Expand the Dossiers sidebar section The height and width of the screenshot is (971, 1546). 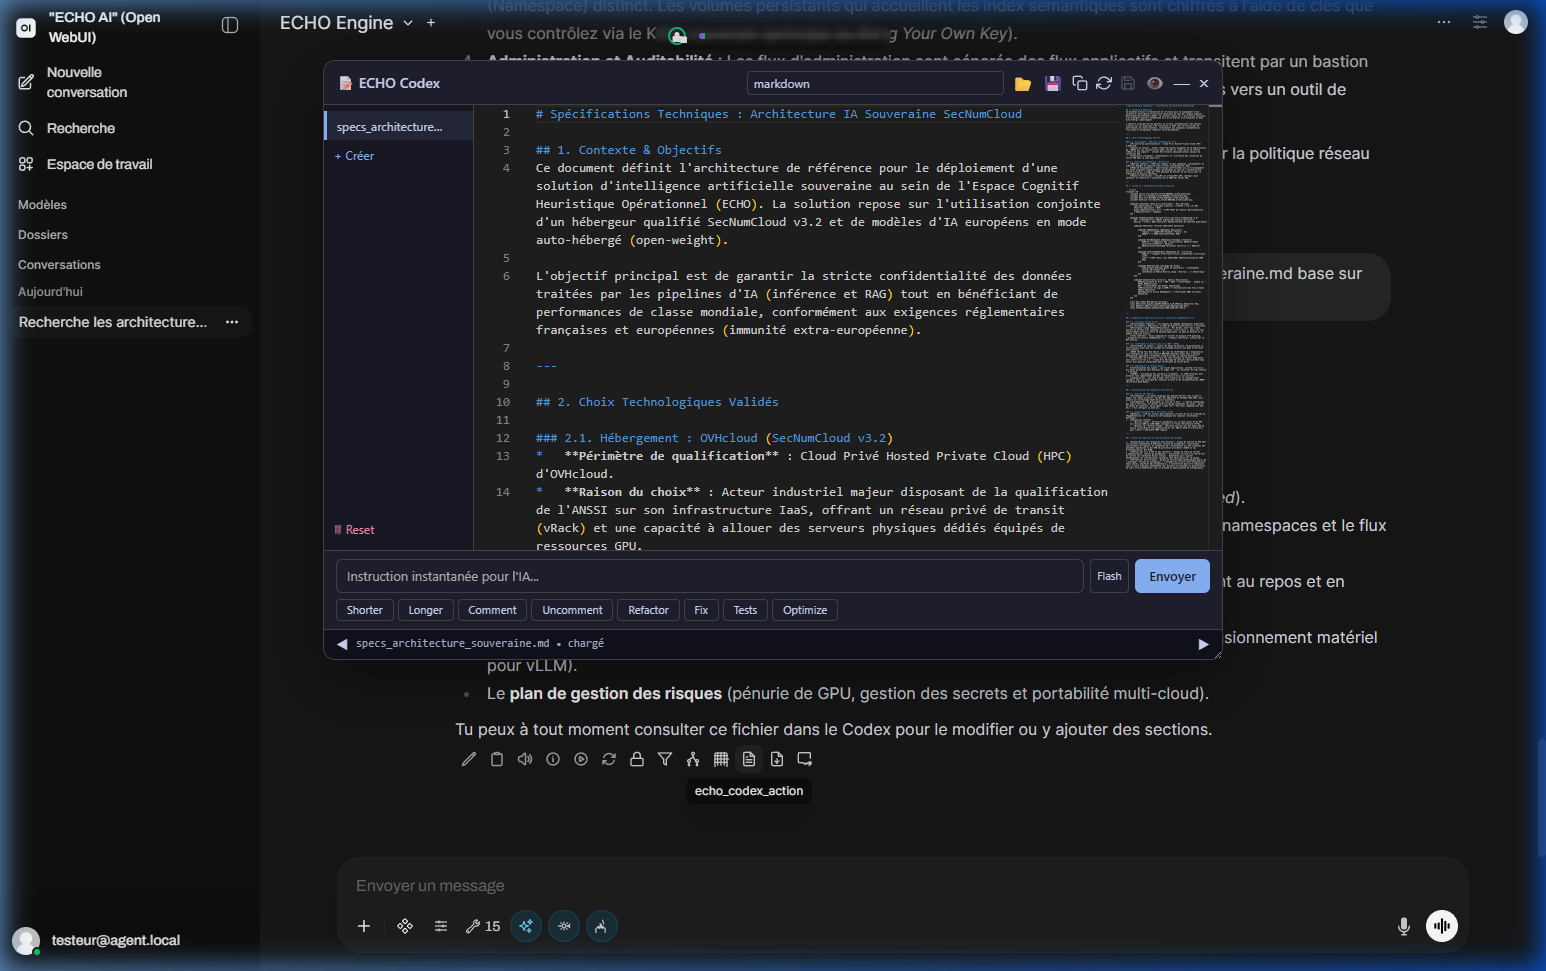43,235
